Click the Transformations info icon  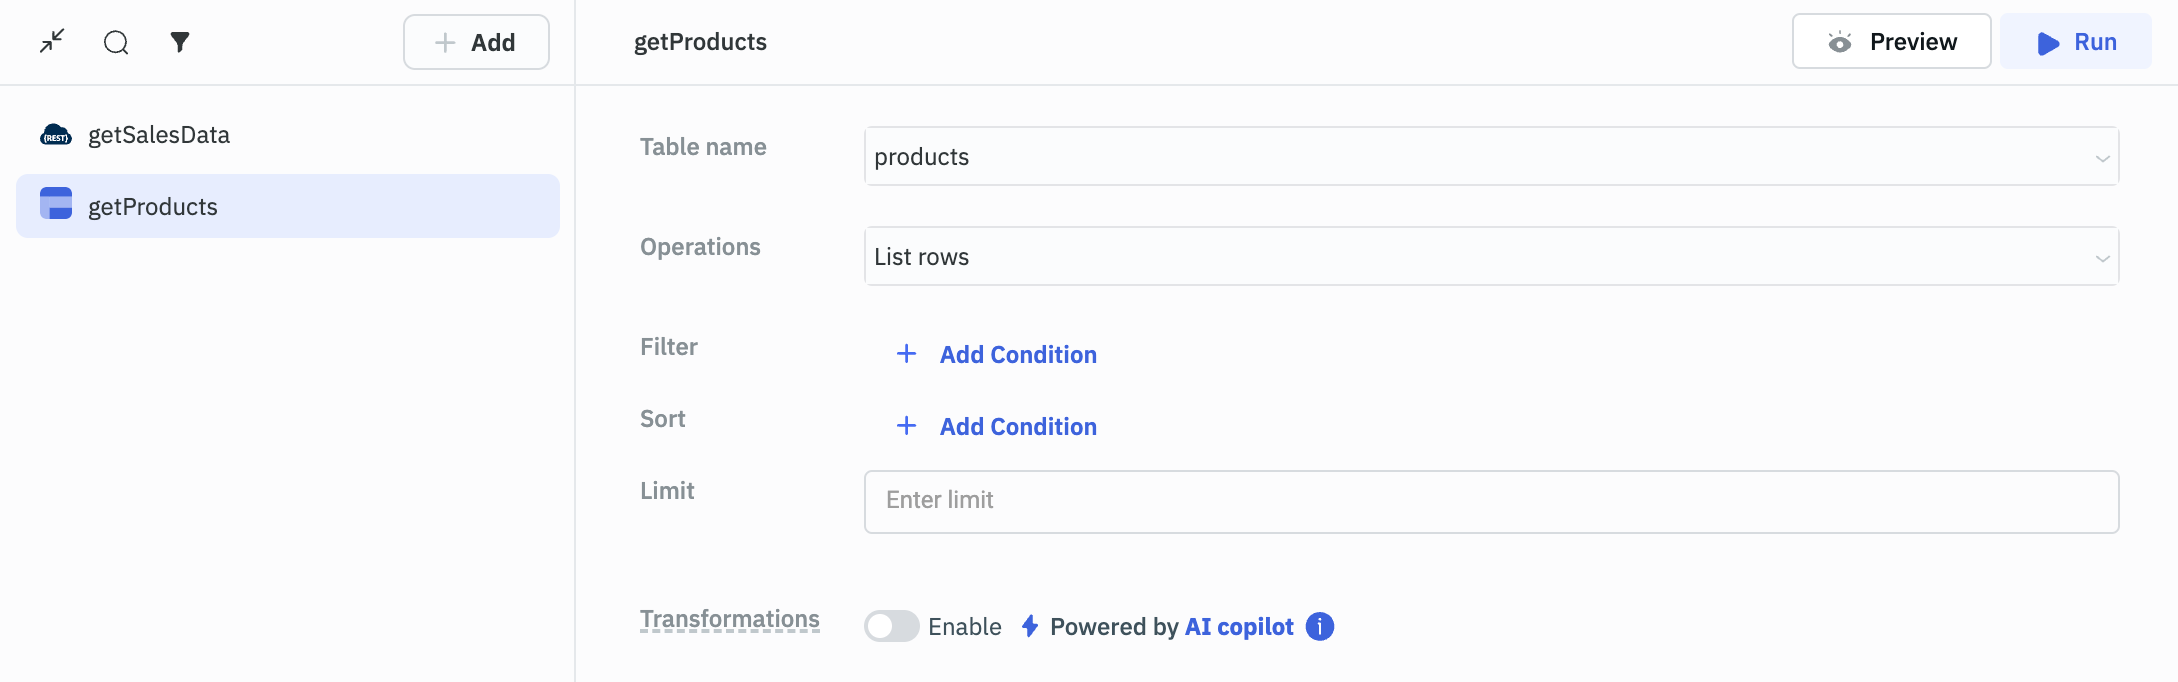pos(1320,626)
